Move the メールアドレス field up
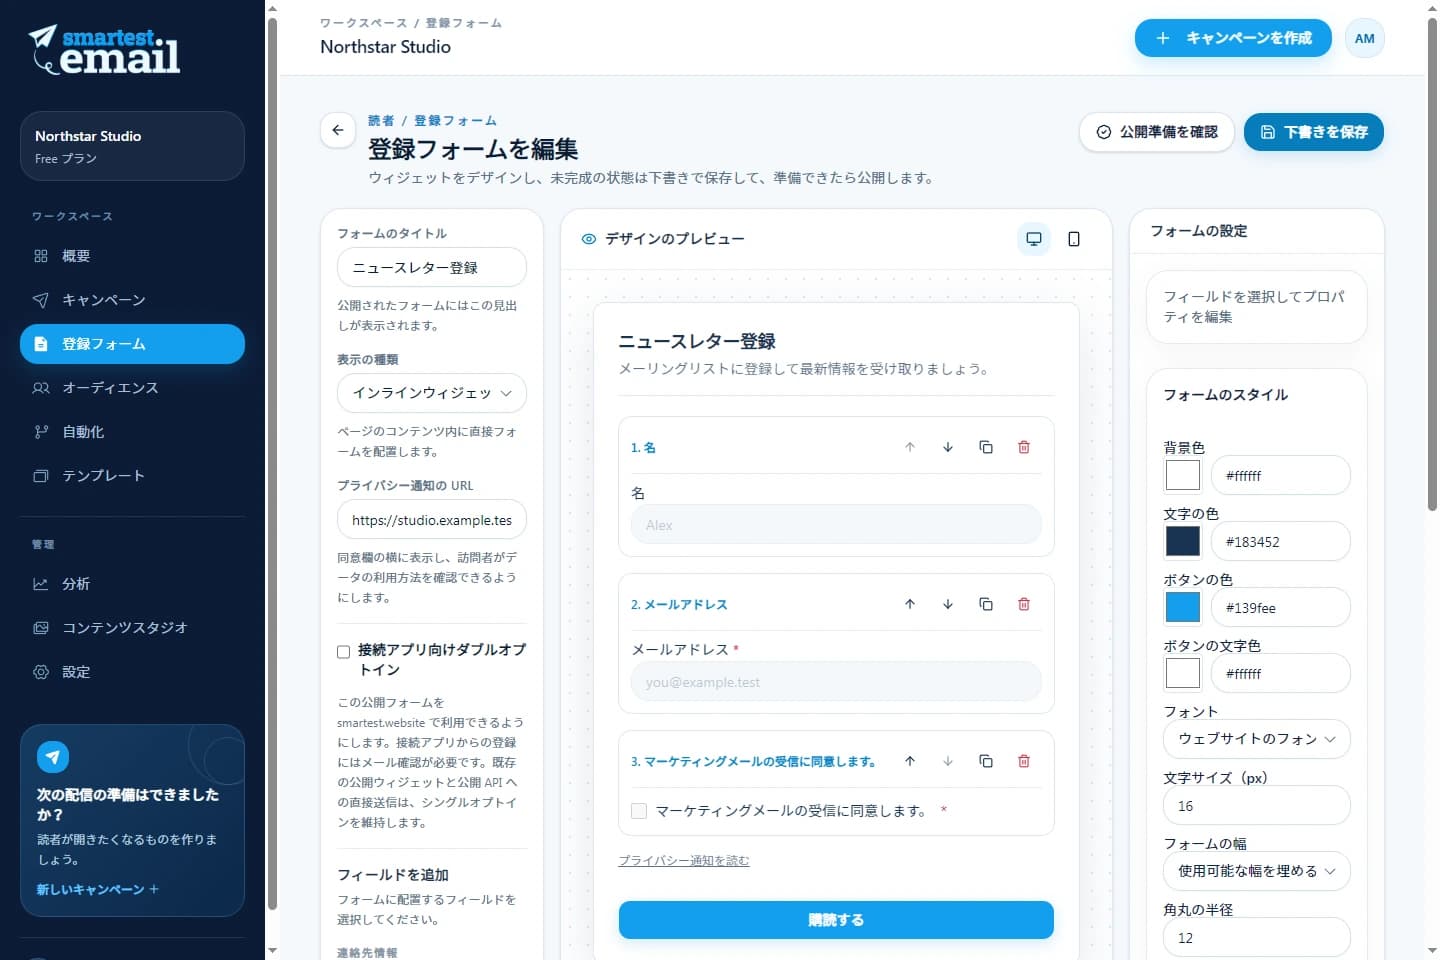Image resolution: width=1440 pixels, height=960 pixels. click(910, 604)
